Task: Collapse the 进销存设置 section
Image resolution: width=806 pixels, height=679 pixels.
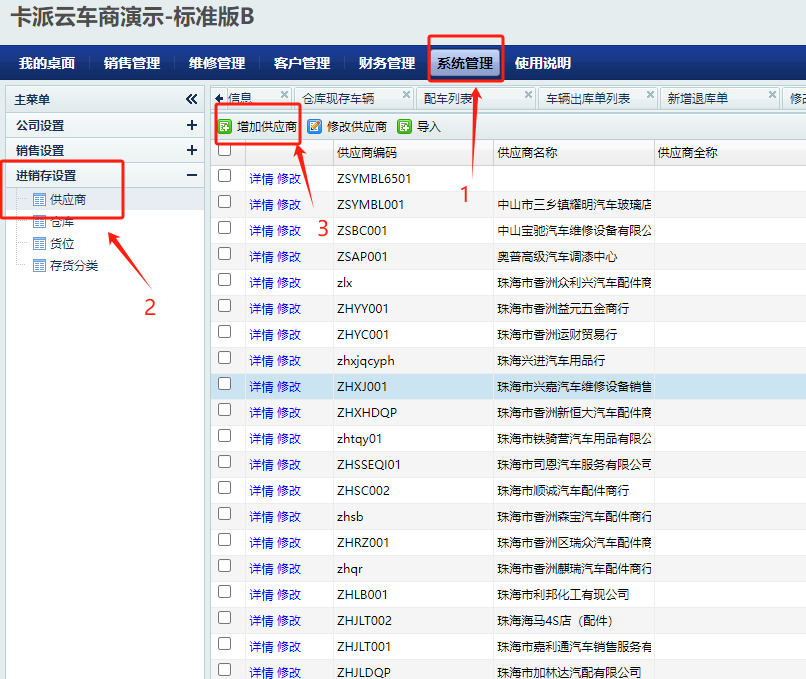Action: [x=191, y=175]
